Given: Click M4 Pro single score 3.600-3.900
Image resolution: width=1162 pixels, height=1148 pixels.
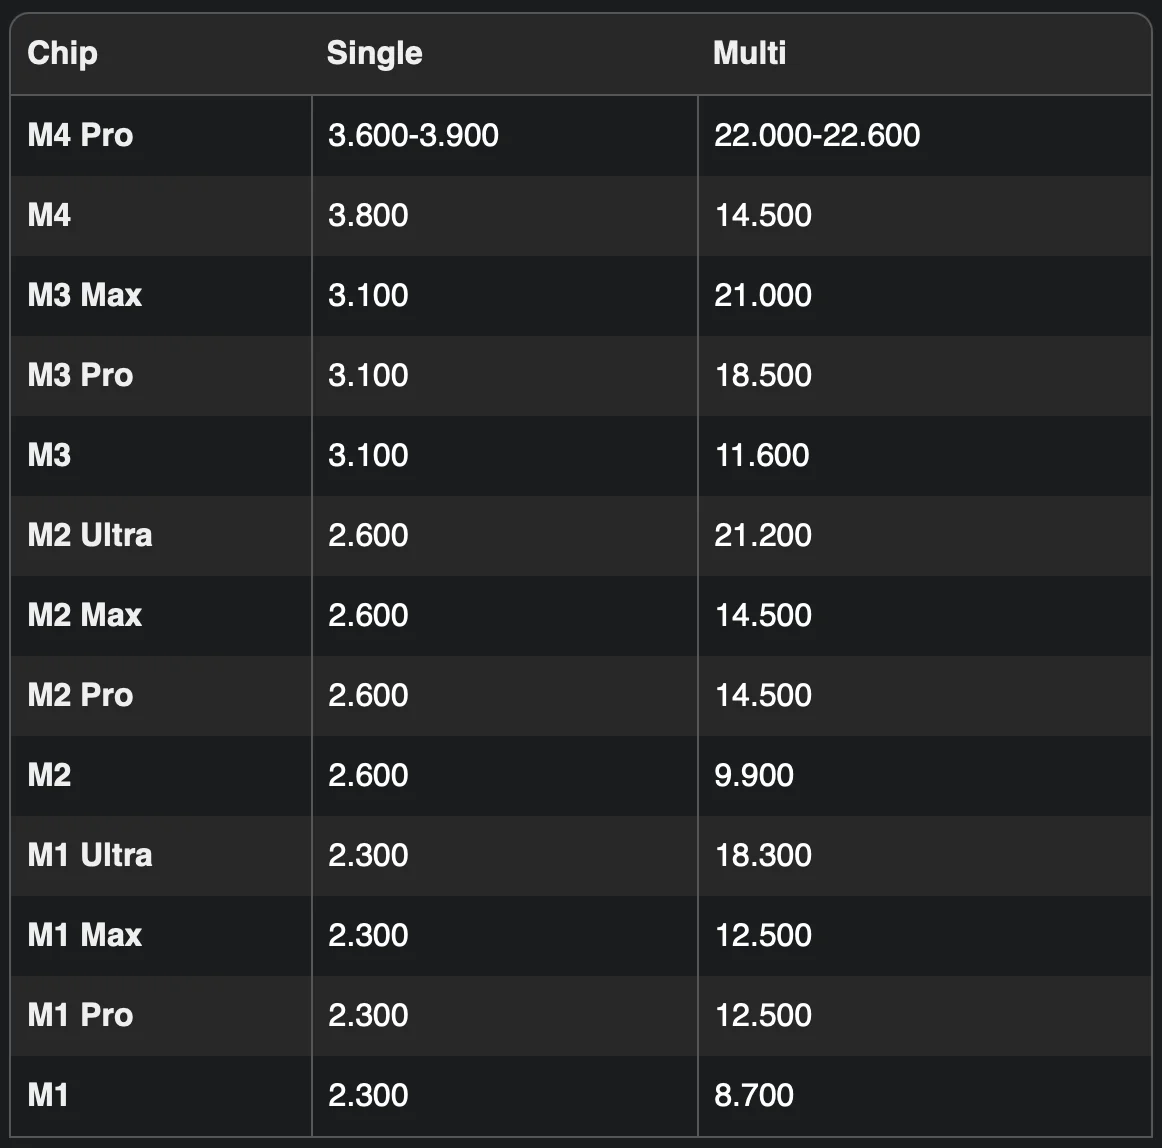Looking at the screenshot, I should point(413,135).
